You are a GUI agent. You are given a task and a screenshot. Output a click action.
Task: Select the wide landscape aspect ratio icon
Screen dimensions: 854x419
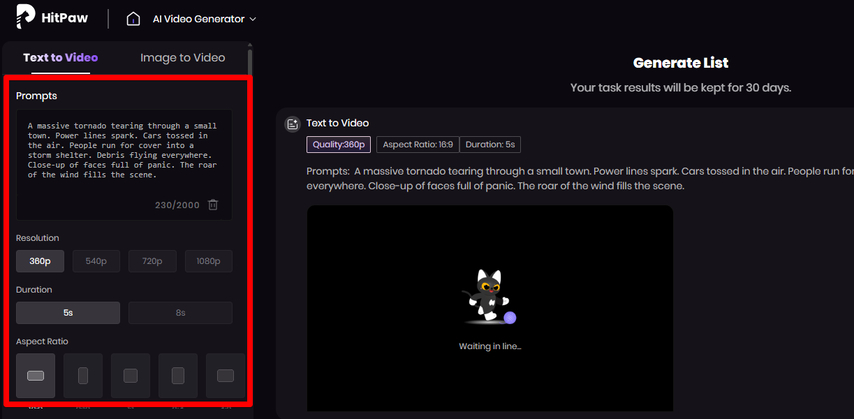coord(35,375)
